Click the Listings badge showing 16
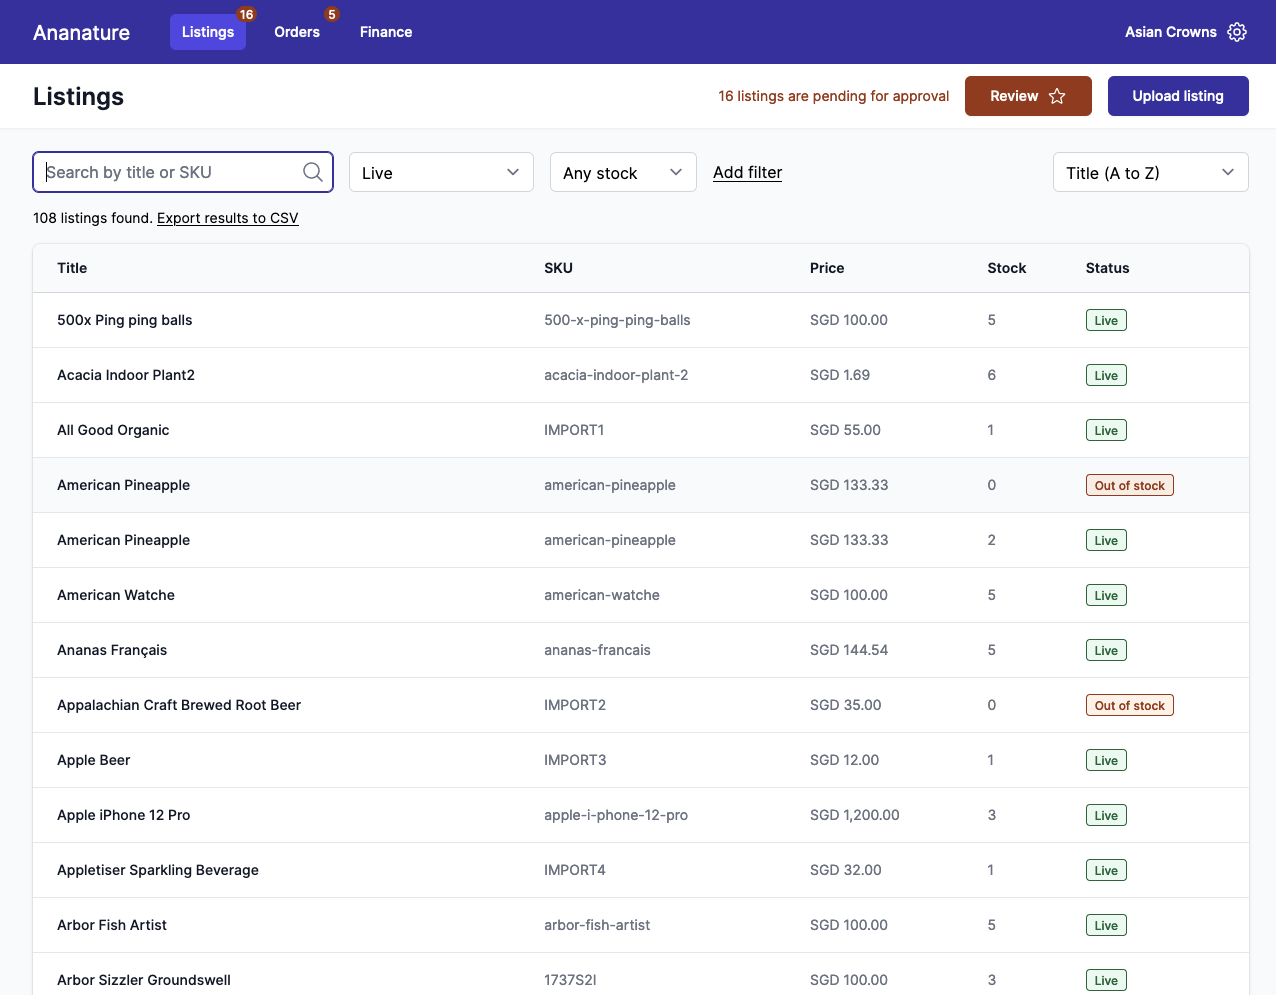 [246, 15]
